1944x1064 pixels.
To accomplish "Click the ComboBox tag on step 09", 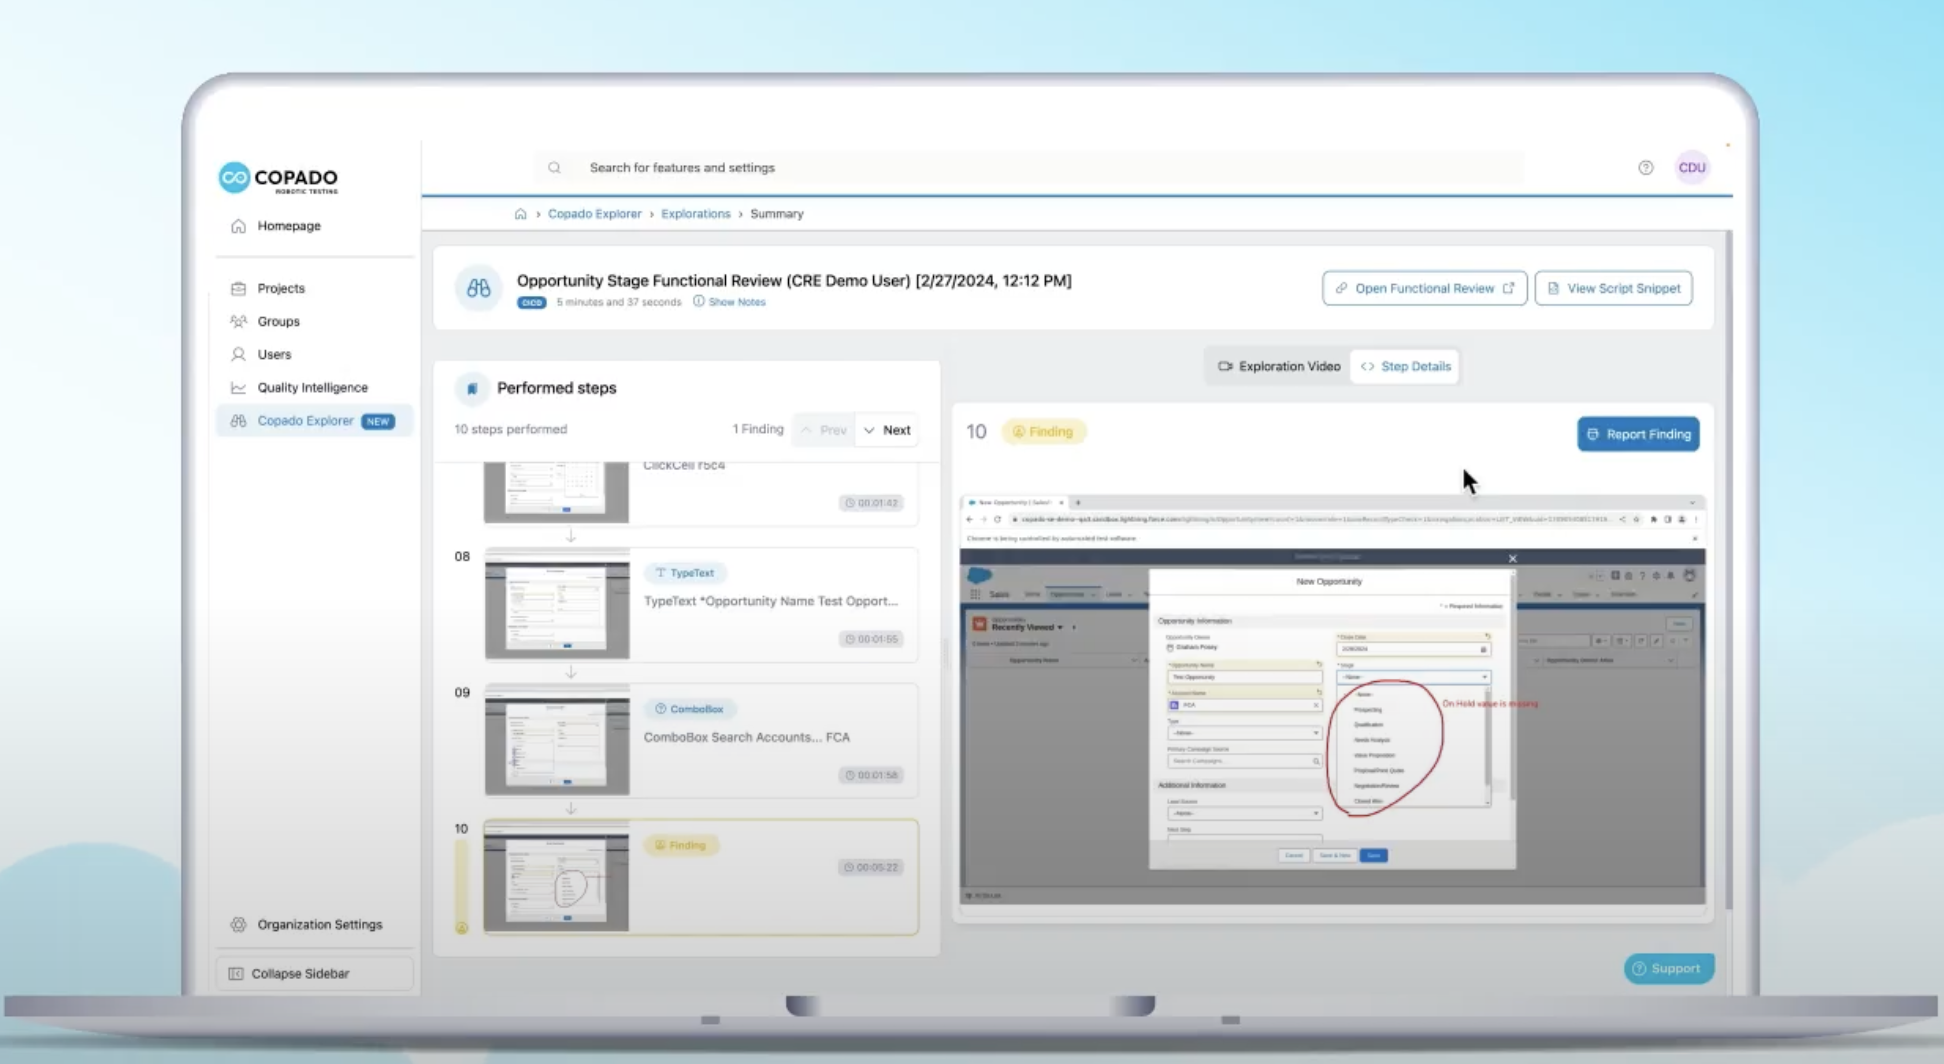I will (x=689, y=709).
